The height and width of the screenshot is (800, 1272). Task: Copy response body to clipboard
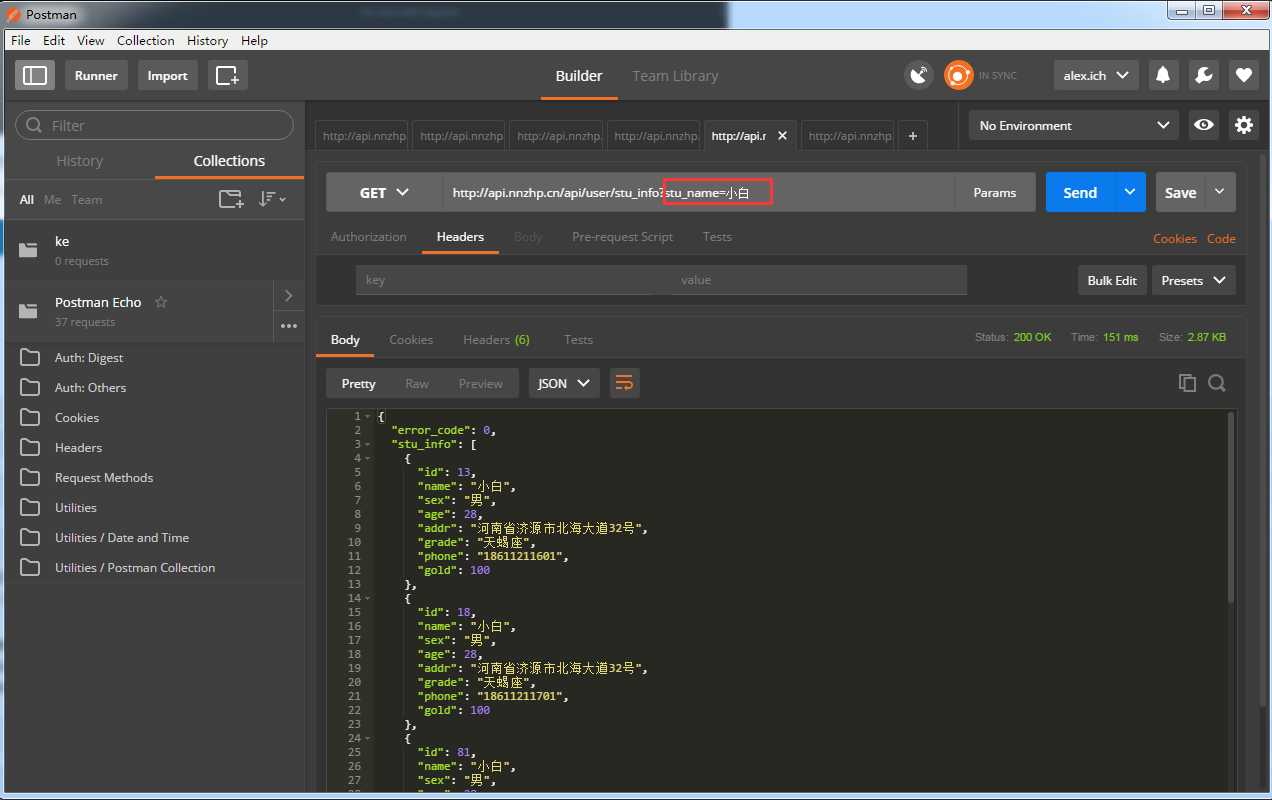1187,383
